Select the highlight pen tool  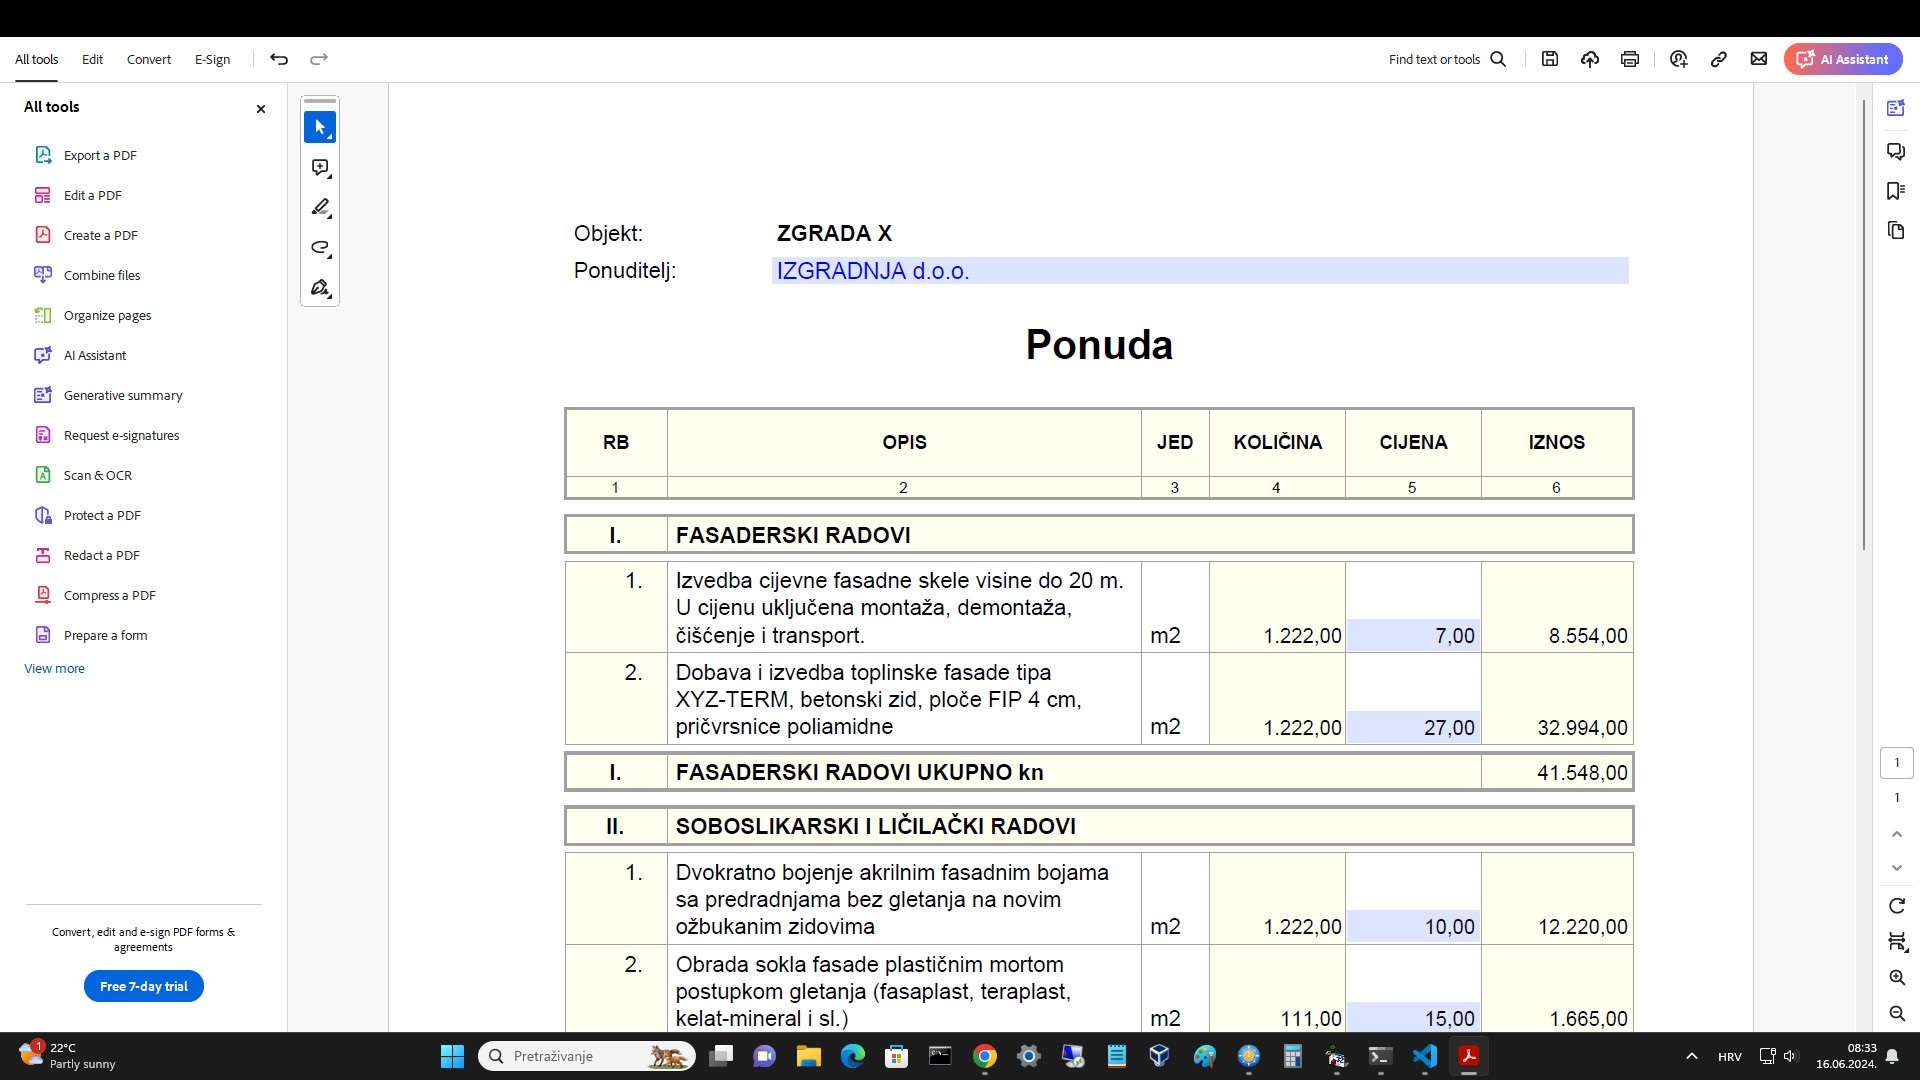coord(320,208)
